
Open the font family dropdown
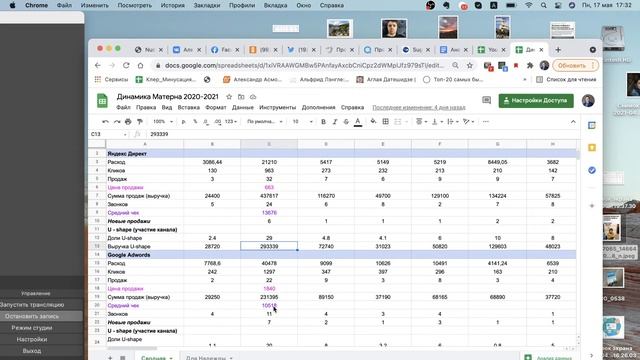click(x=264, y=122)
